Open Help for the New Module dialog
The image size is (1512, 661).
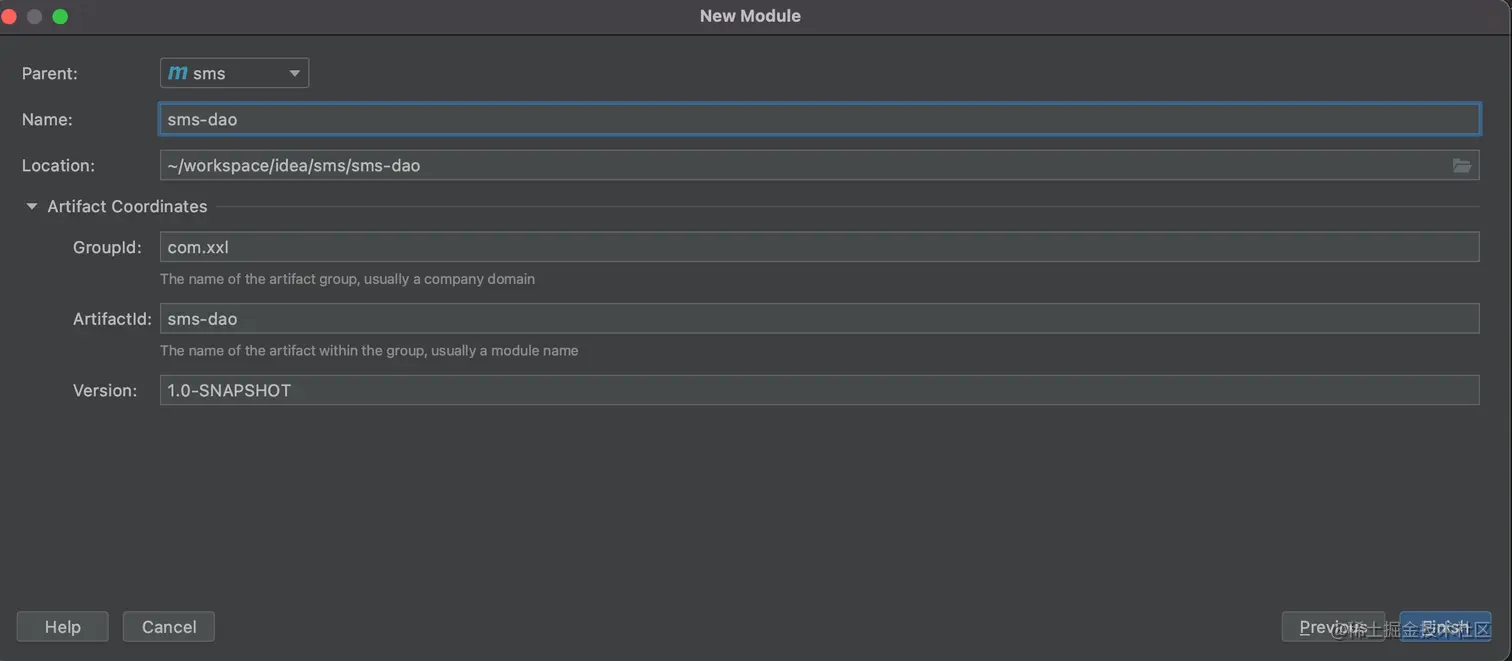[x=63, y=627]
